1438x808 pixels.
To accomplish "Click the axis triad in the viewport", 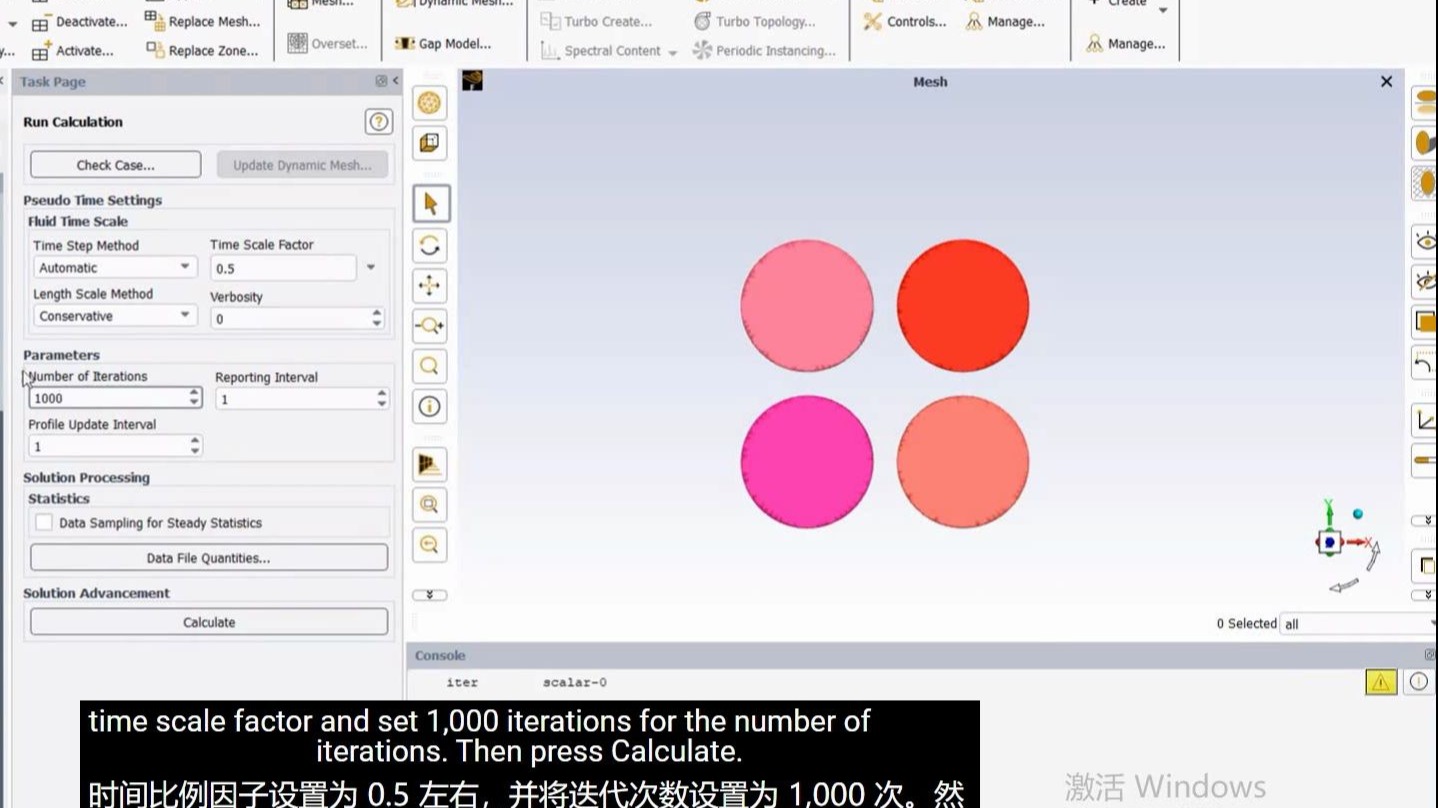I will pyautogui.click(x=1345, y=545).
